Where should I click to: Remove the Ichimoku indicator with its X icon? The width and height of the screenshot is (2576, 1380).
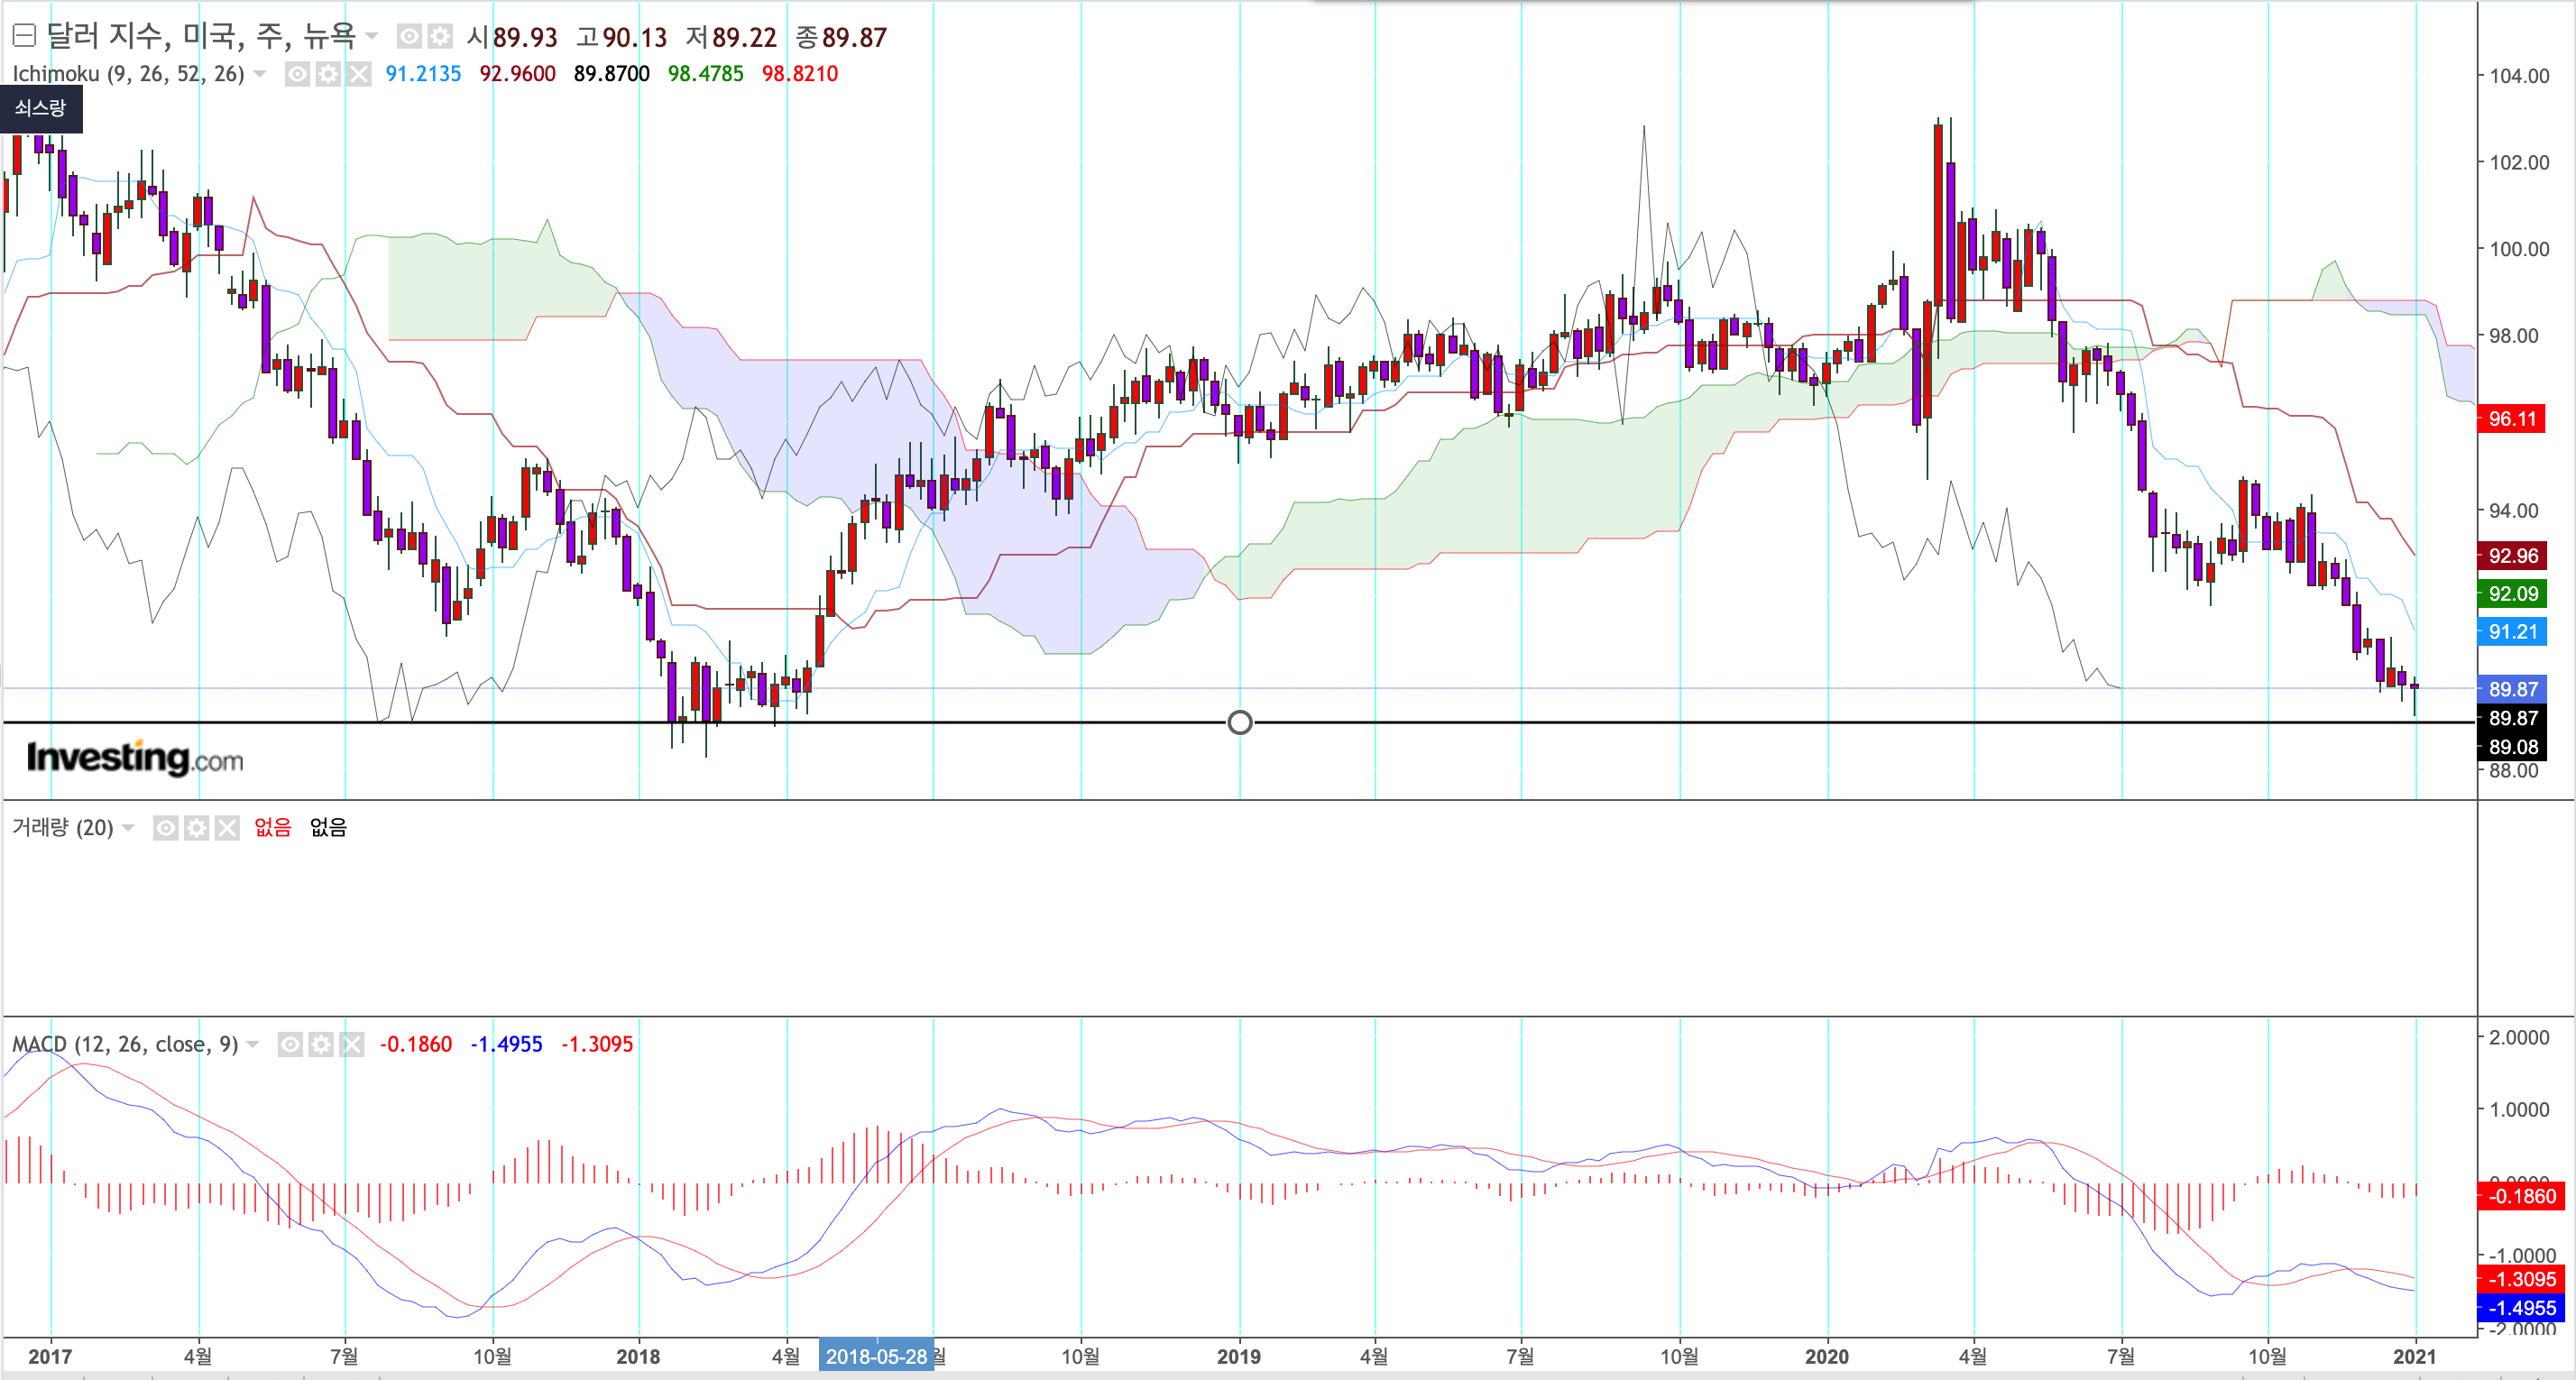point(359,74)
